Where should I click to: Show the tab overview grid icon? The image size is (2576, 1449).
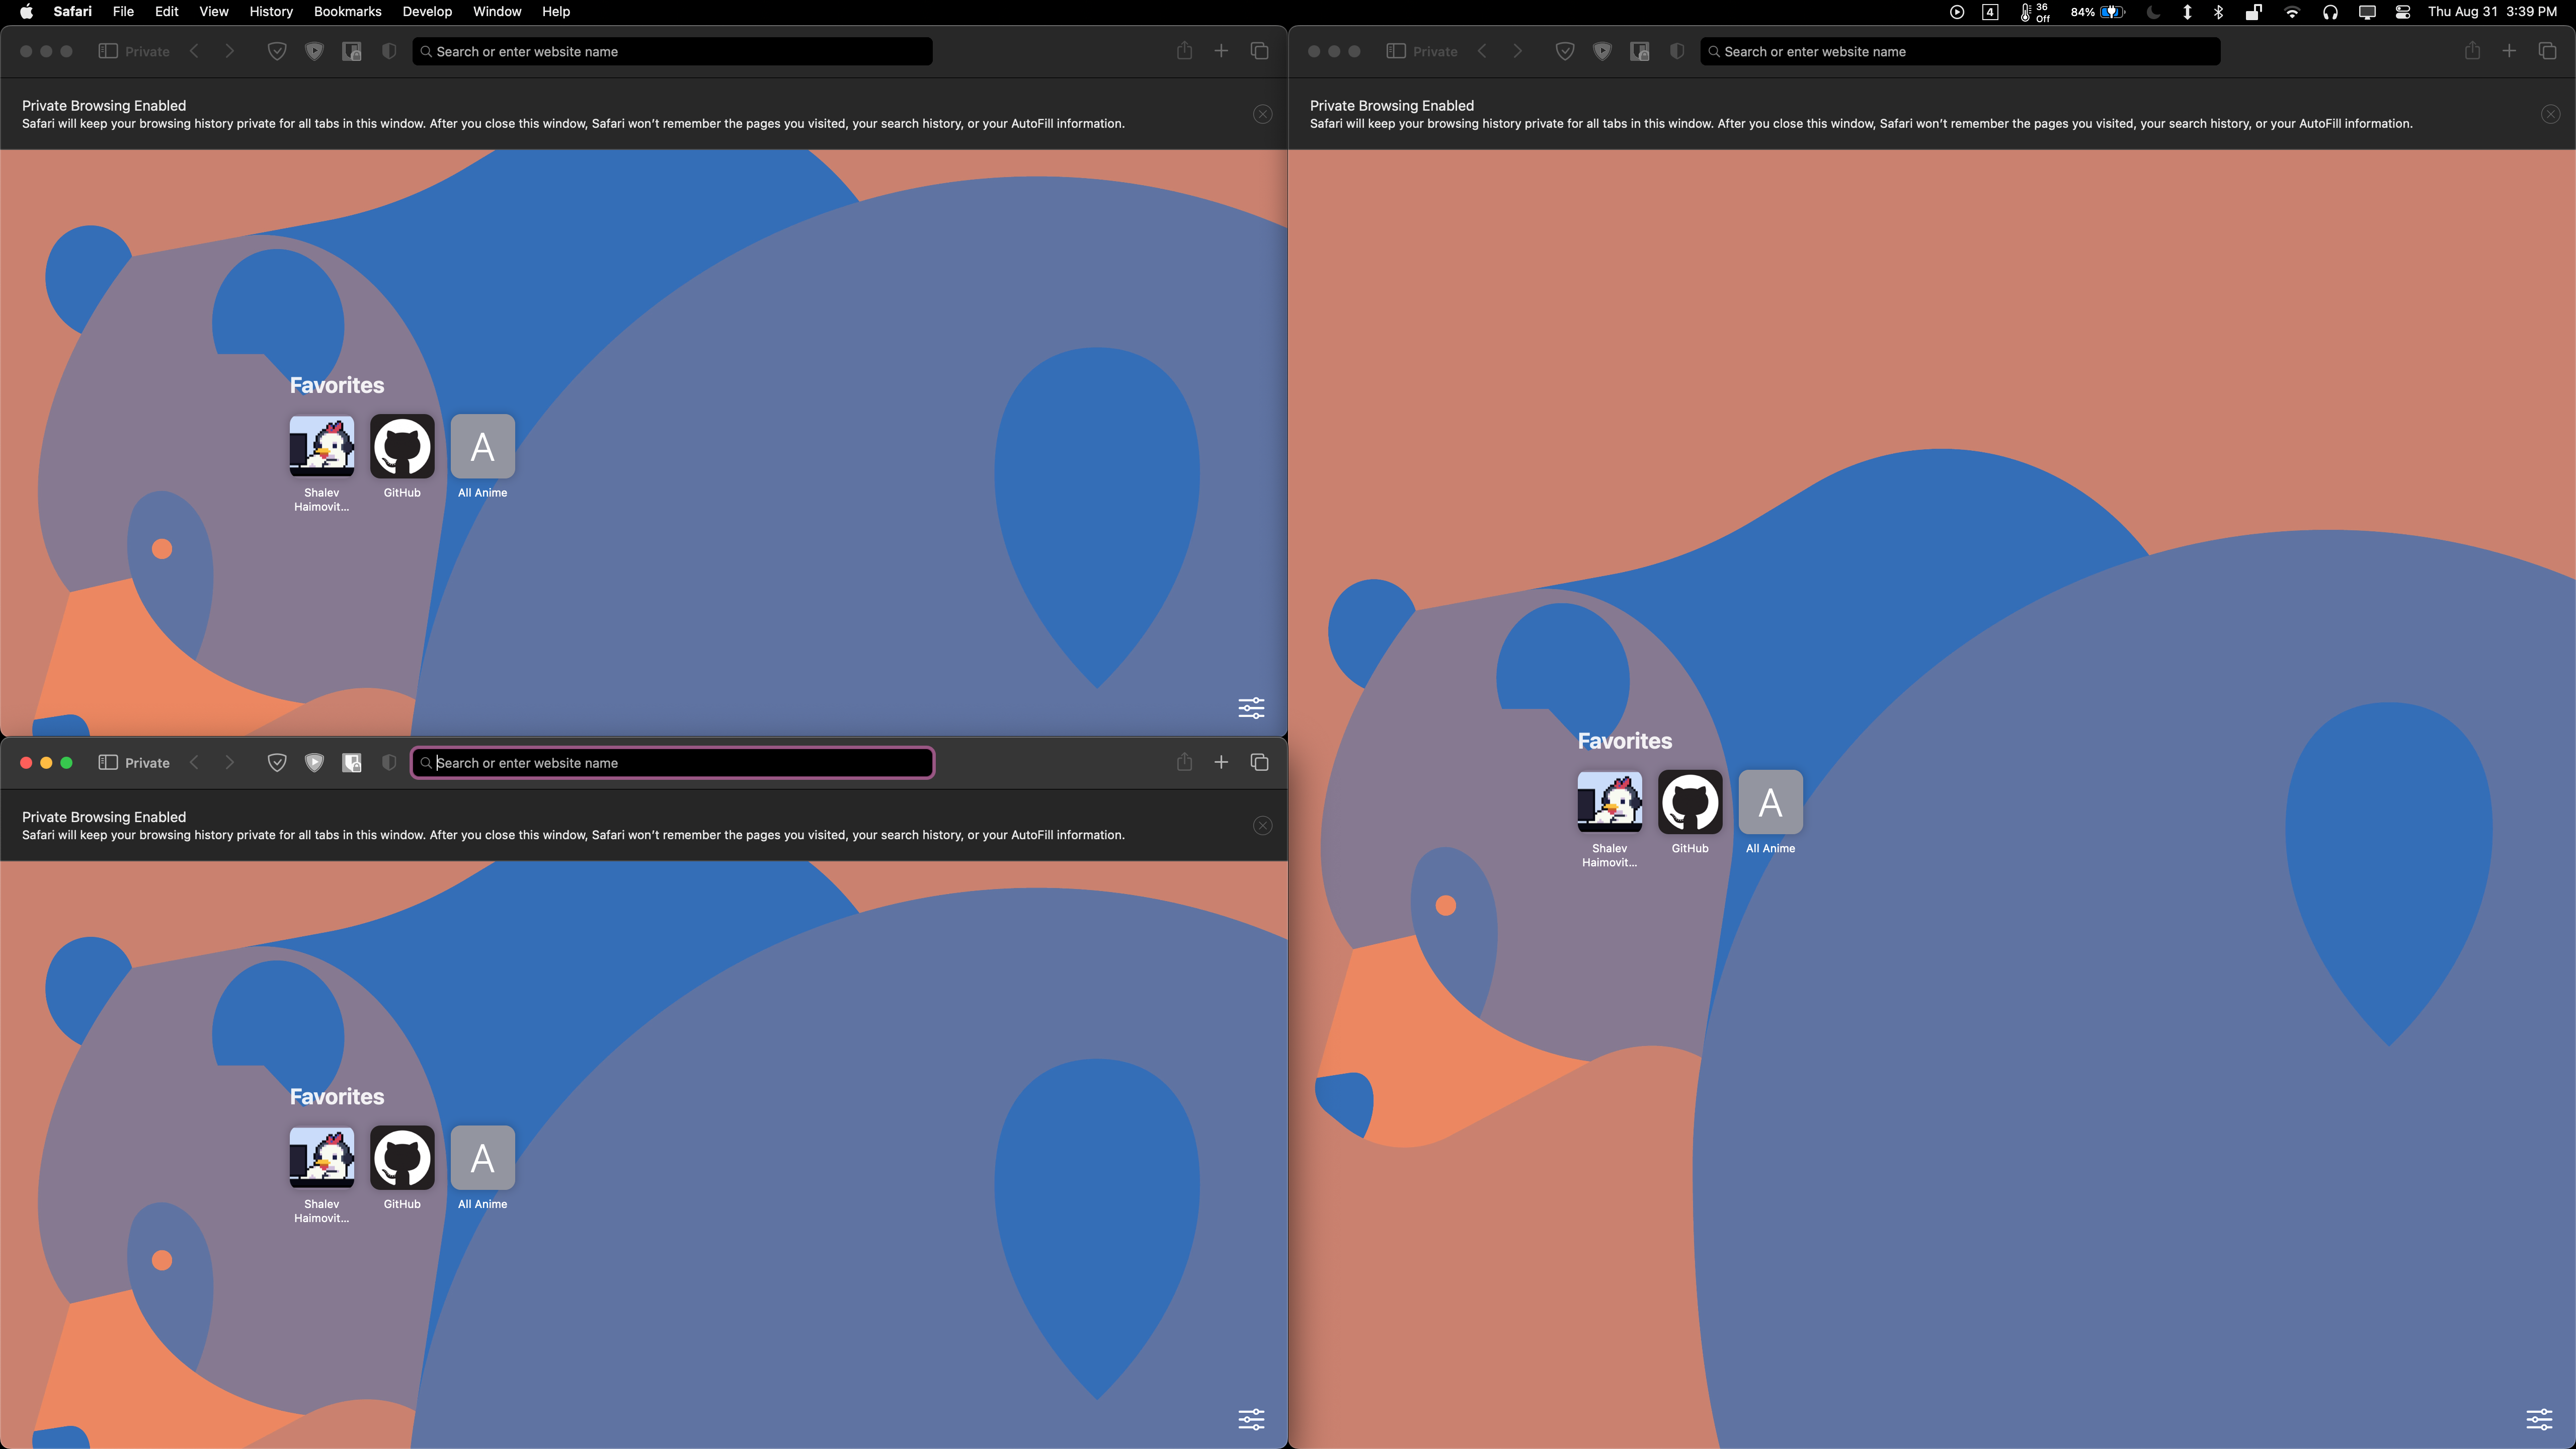point(1259,762)
